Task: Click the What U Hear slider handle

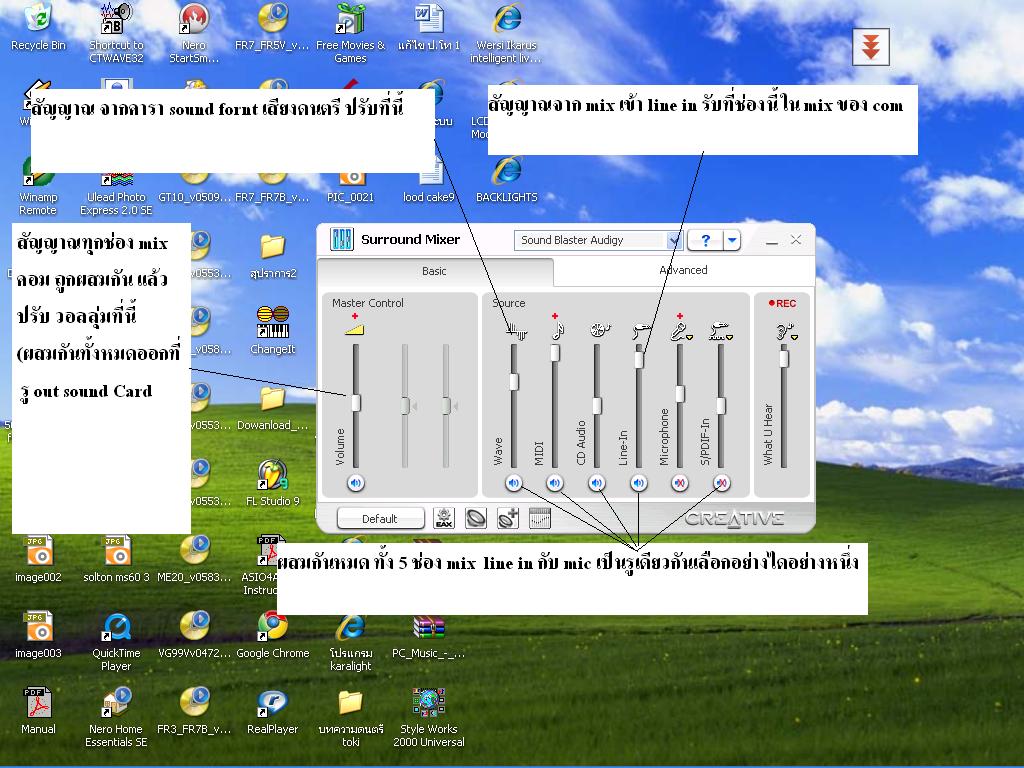Action: click(x=784, y=358)
